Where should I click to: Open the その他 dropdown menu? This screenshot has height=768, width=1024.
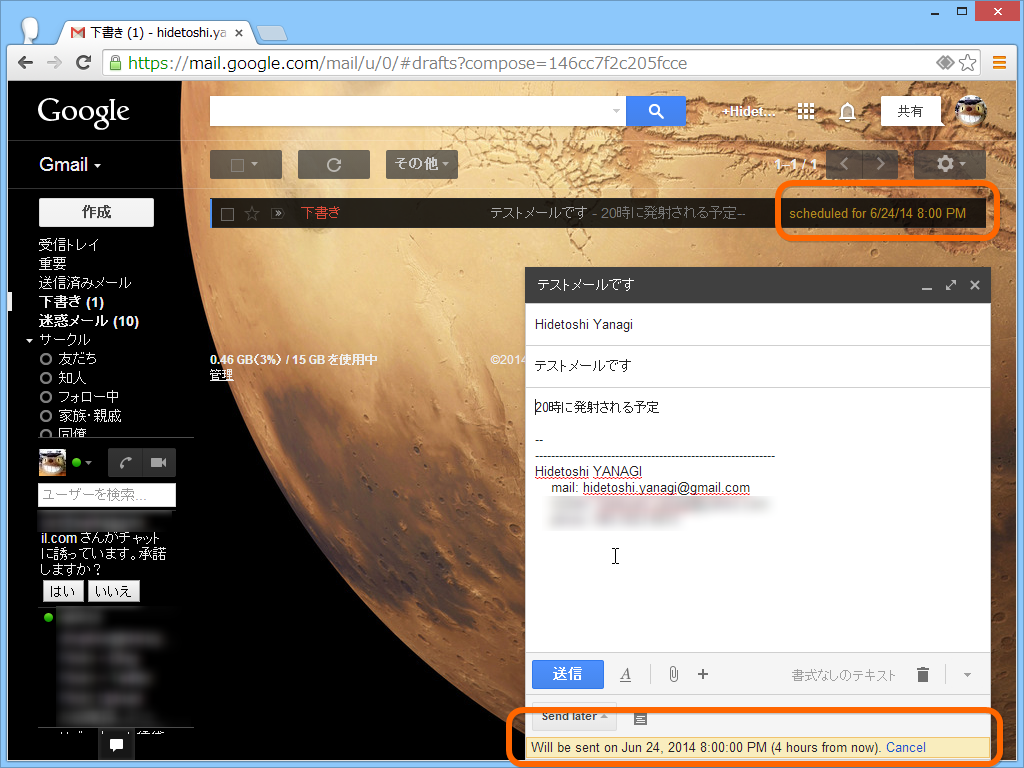pos(422,165)
